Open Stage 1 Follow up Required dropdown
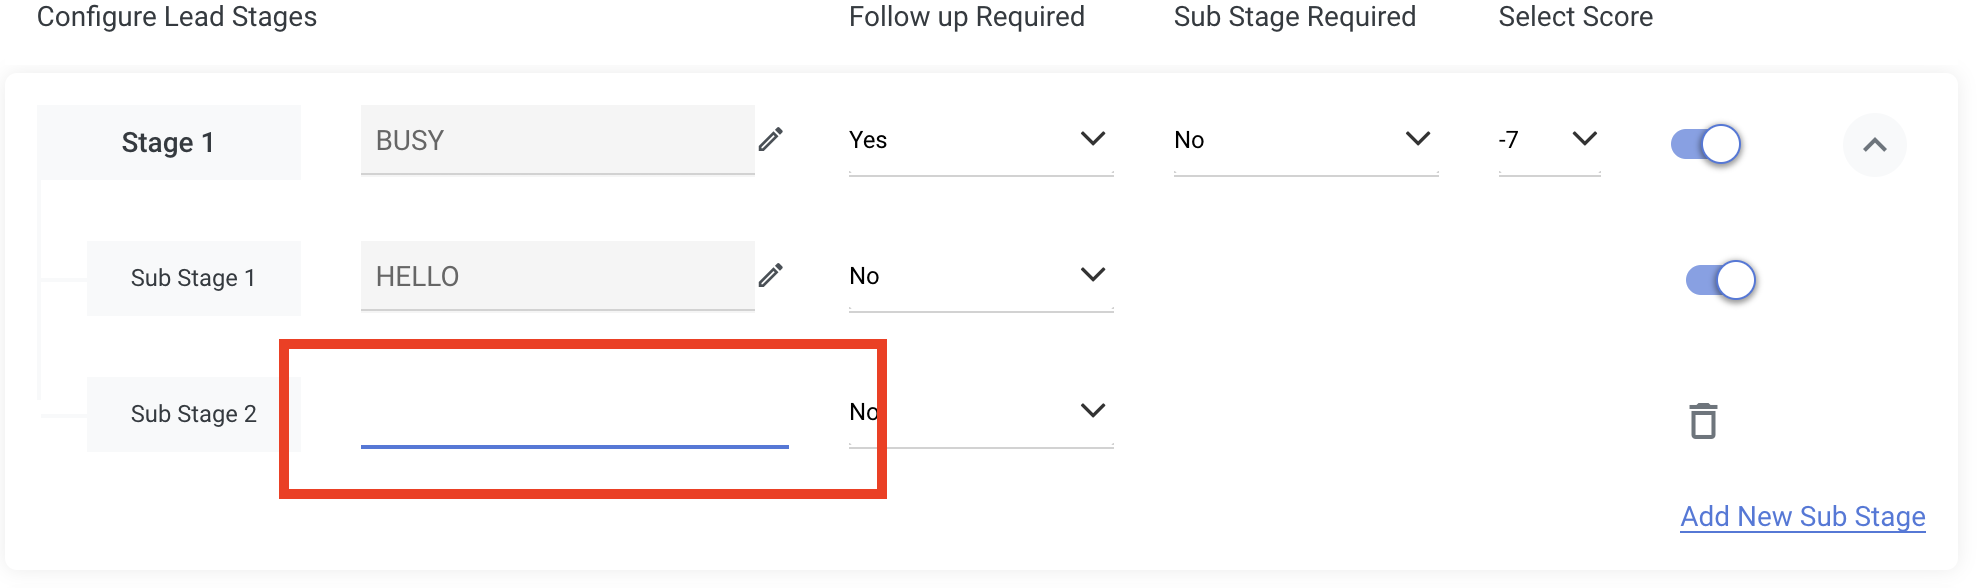This screenshot has width=1980, height=588. tap(980, 140)
